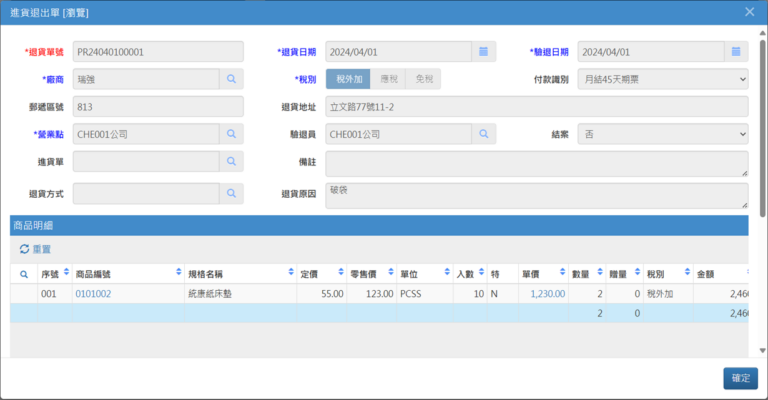Open the 結案 dropdown
The width and height of the screenshot is (768, 400).
(663, 134)
